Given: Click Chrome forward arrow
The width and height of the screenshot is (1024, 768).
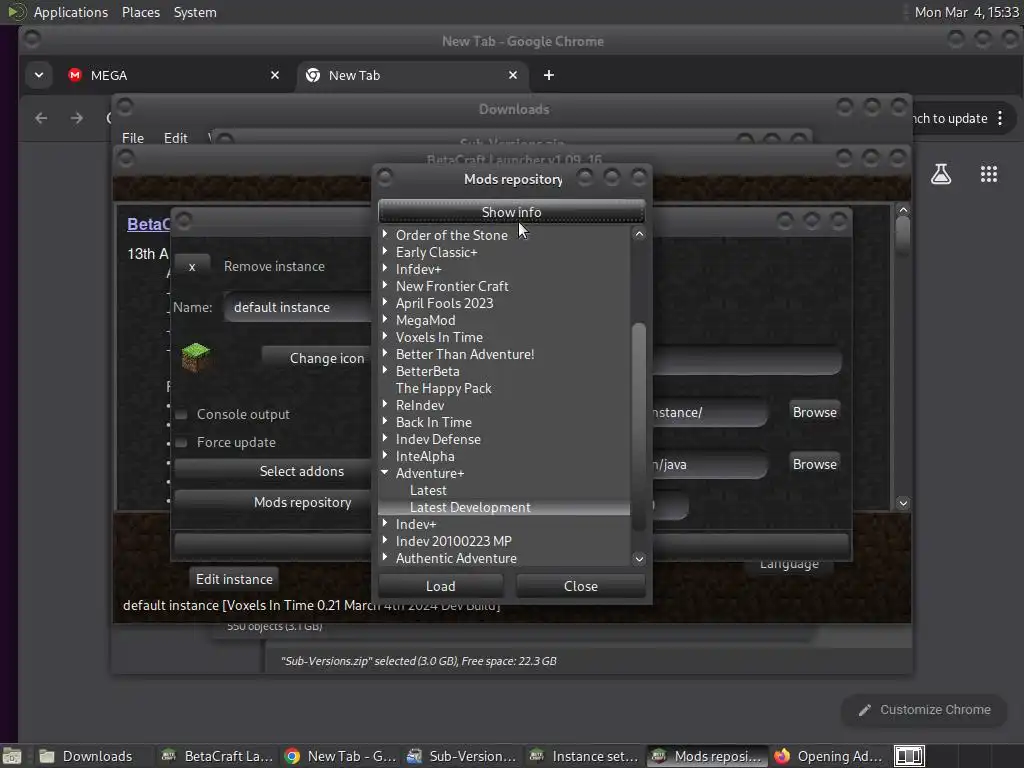Looking at the screenshot, I should [76, 118].
